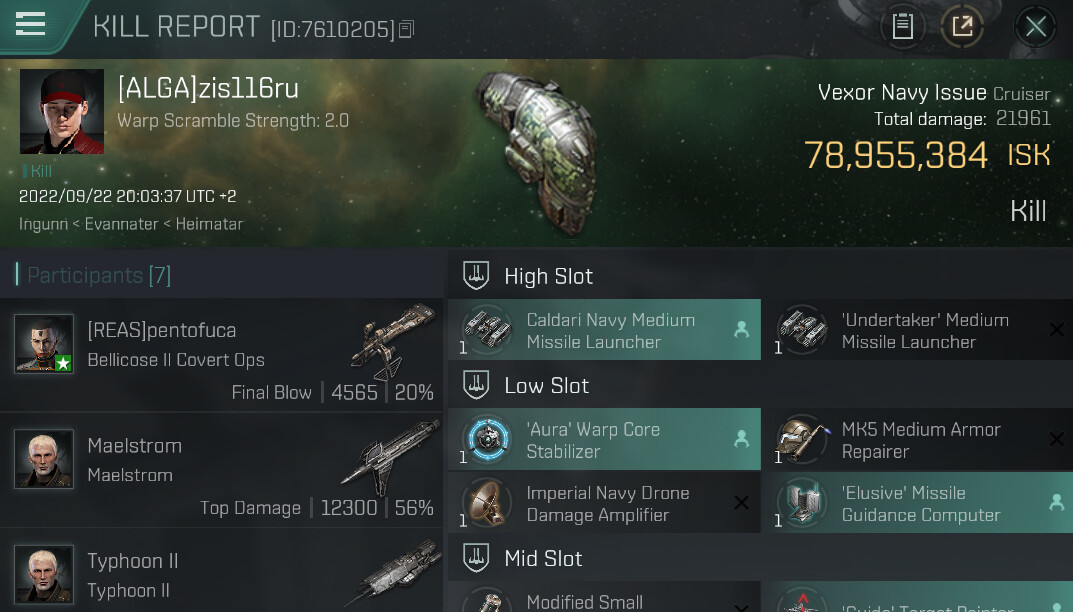Click the Vexor Navy Issue ship name
This screenshot has height=612, width=1073.
click(902, 92)
